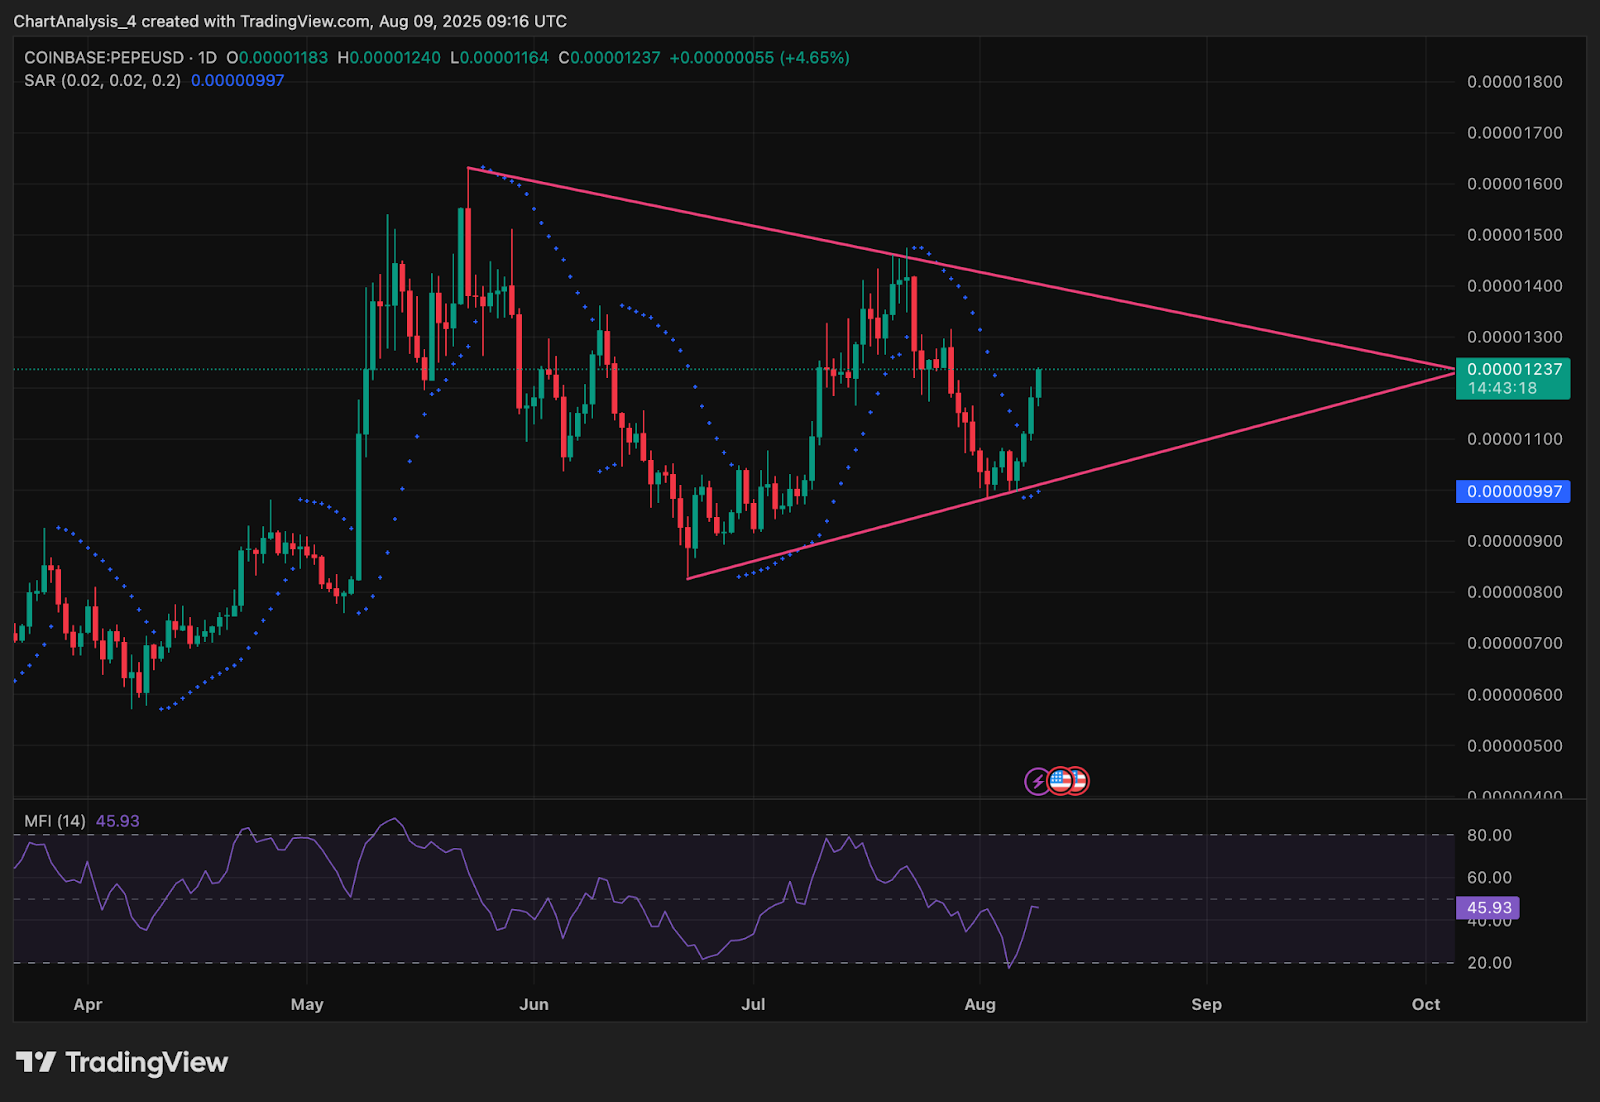The height and width of the screenshot is (1102, 1600).
Task: Click the 80.00 level on MFI scale
Action: pyautogui.click(x=1489, y=835)
